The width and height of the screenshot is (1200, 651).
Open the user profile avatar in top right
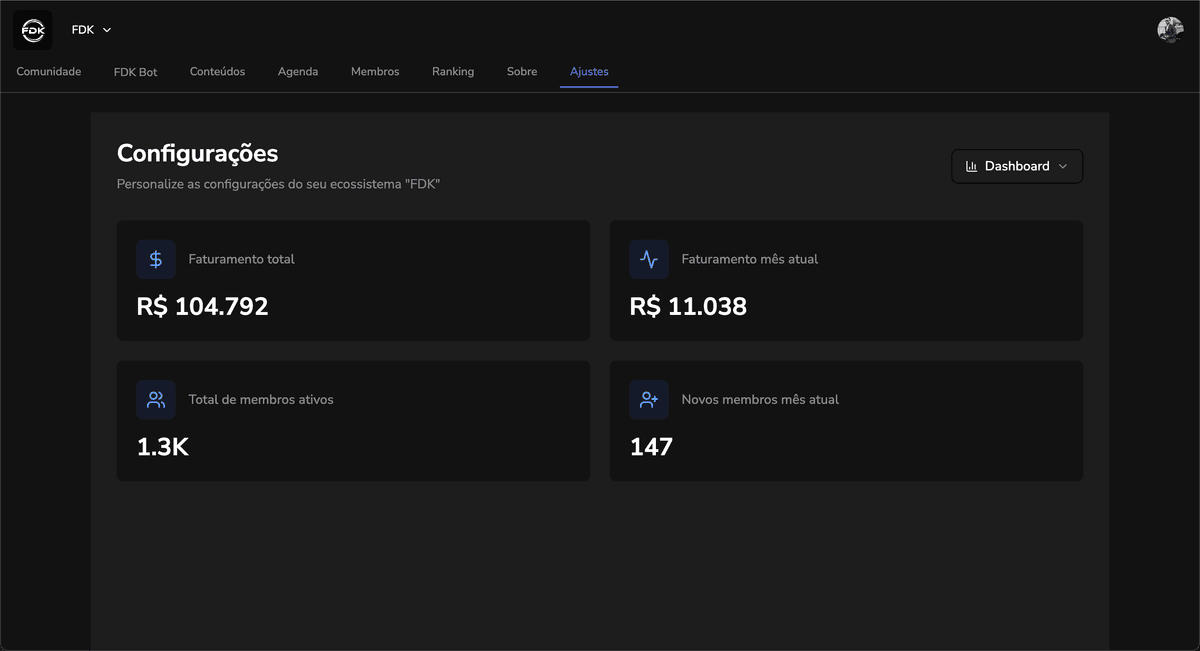pos(1170,29)
